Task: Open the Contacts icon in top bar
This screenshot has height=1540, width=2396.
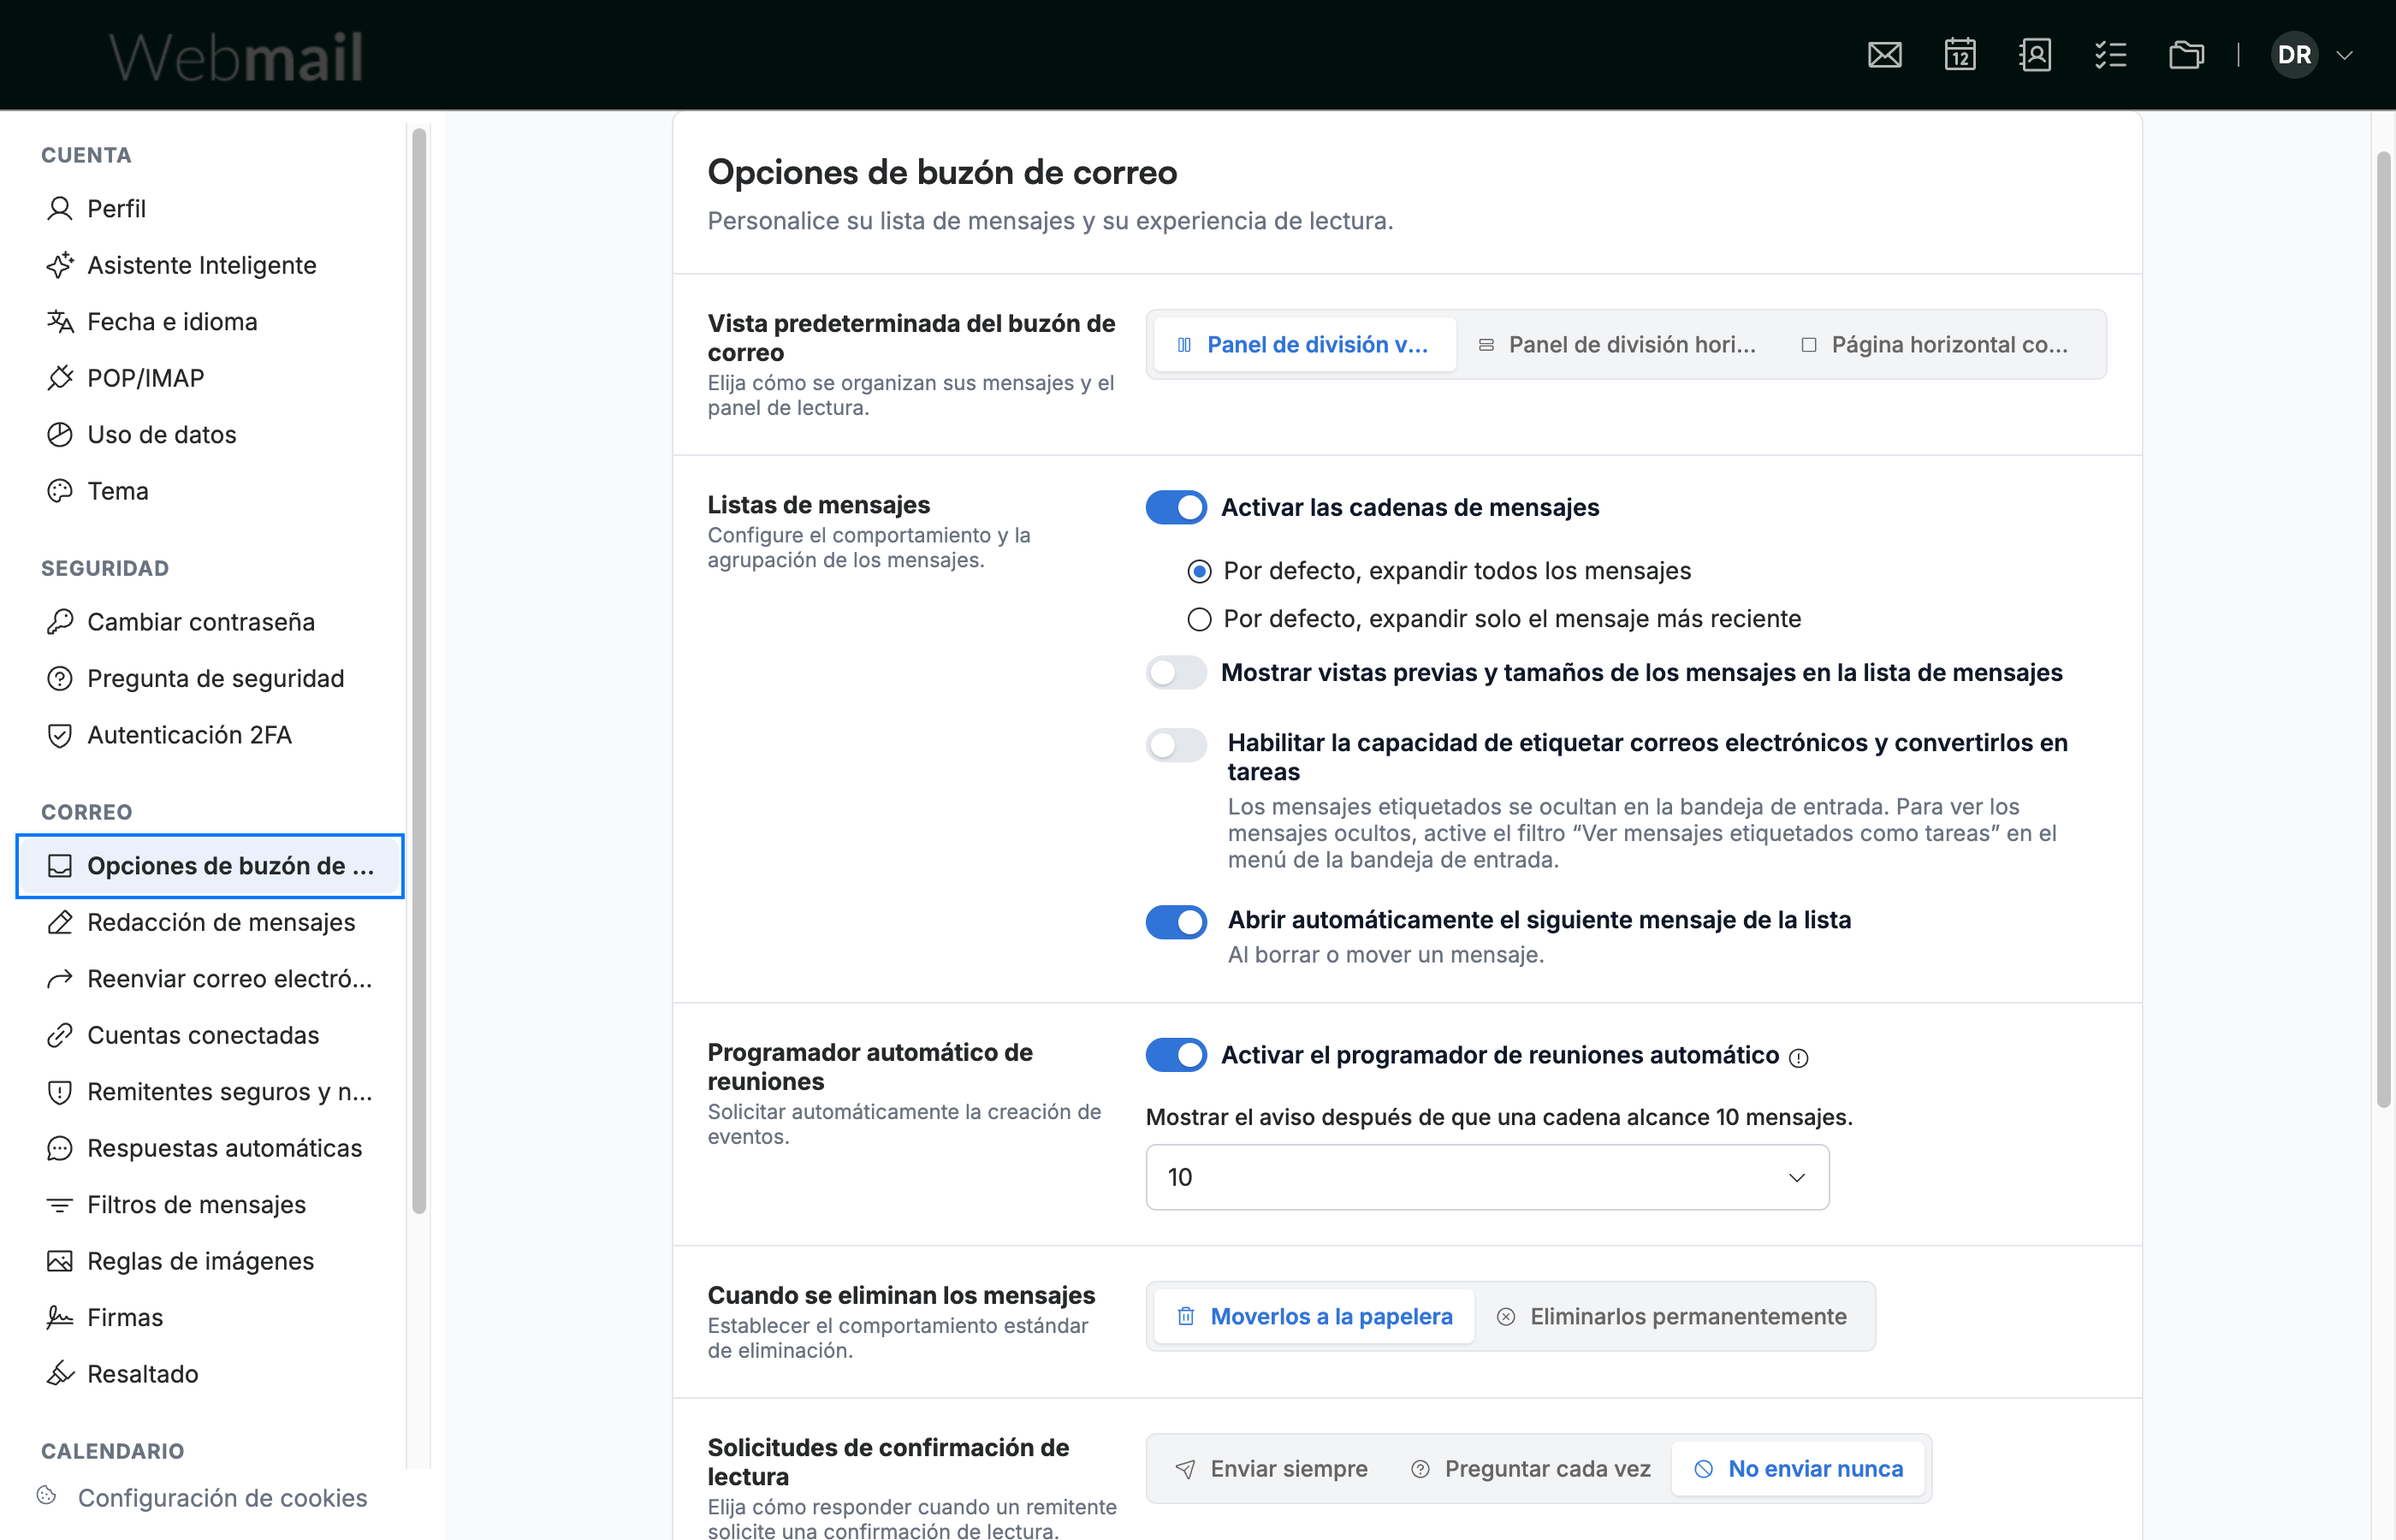Action: click(2035, 54)
